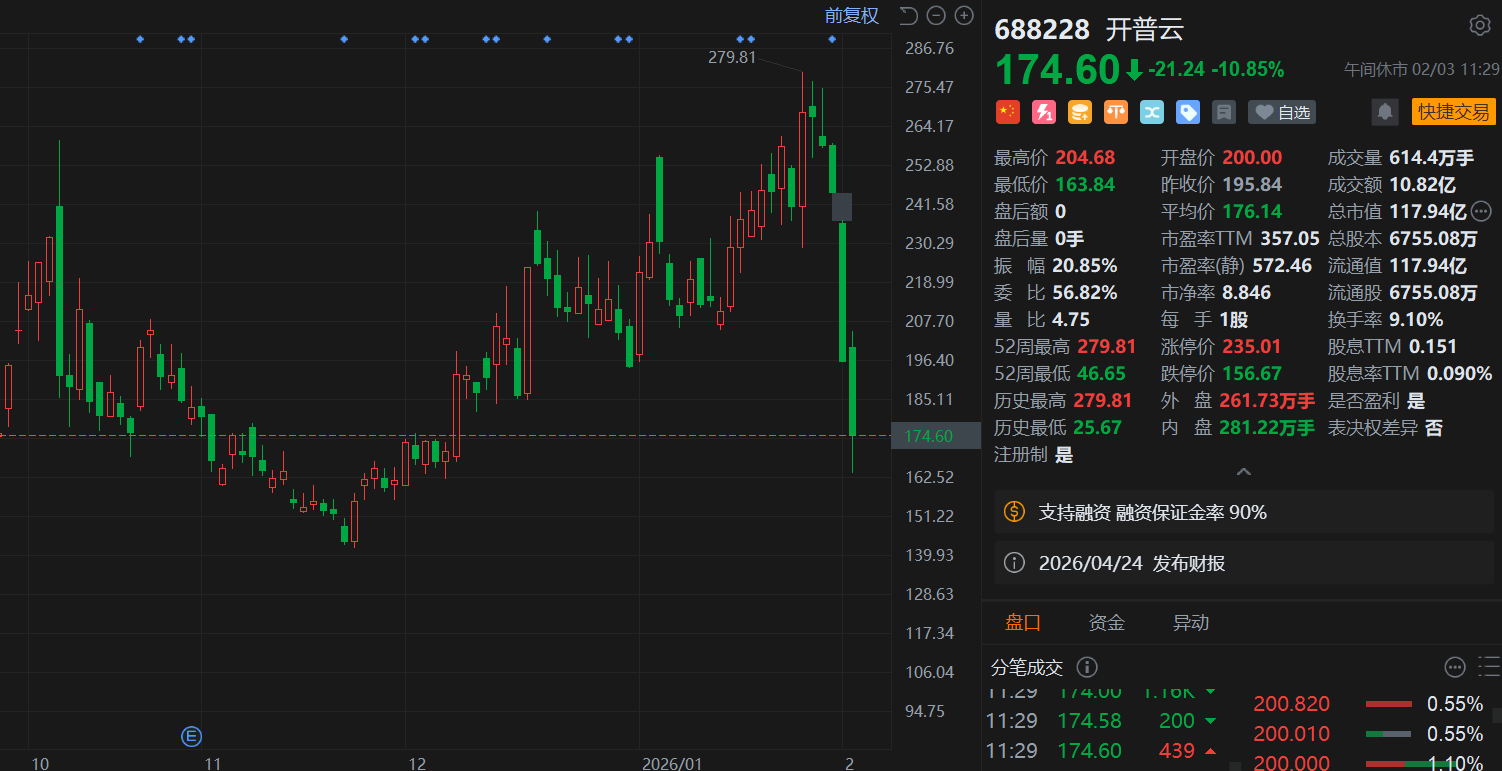Click the cyan shuffle arrows icon
Image resolution: width=1502 pixels, height=771 pixels.
coord(1152,112)
